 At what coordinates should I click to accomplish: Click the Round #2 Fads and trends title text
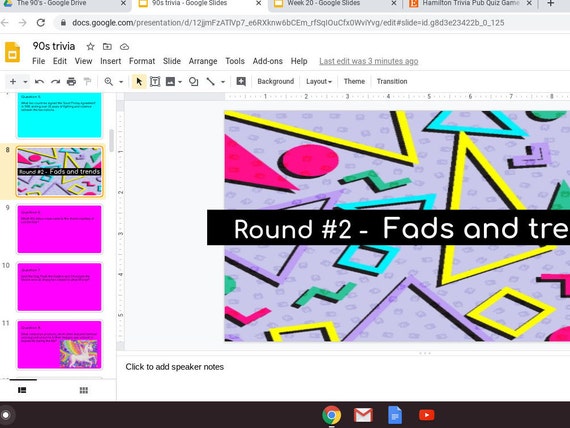tap(402, 229)
